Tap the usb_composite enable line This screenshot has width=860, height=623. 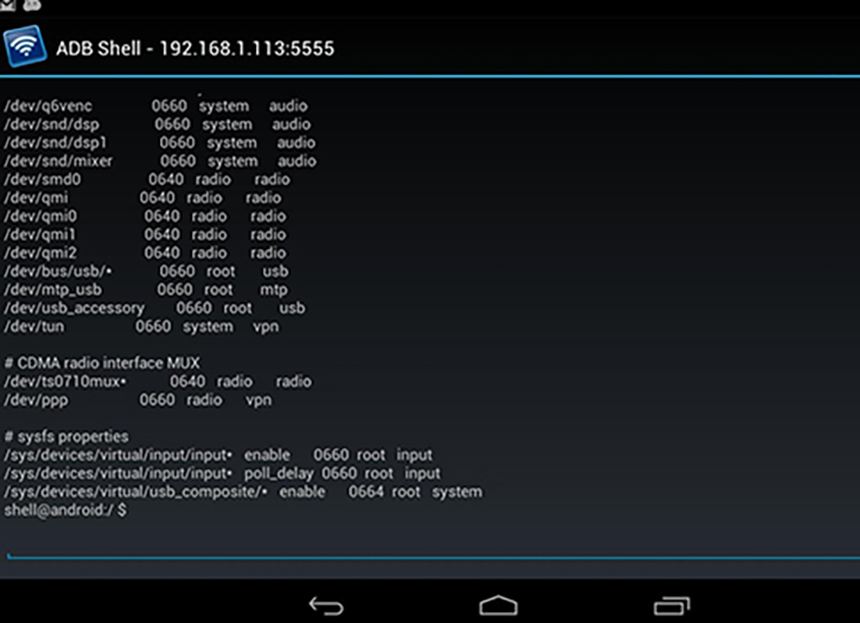point(242,492)
